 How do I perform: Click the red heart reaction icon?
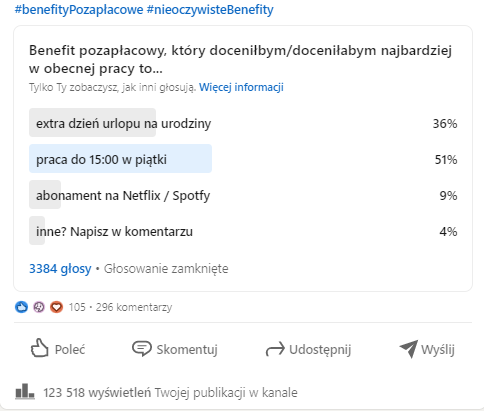pyautogui.click(x=56, y=307)
